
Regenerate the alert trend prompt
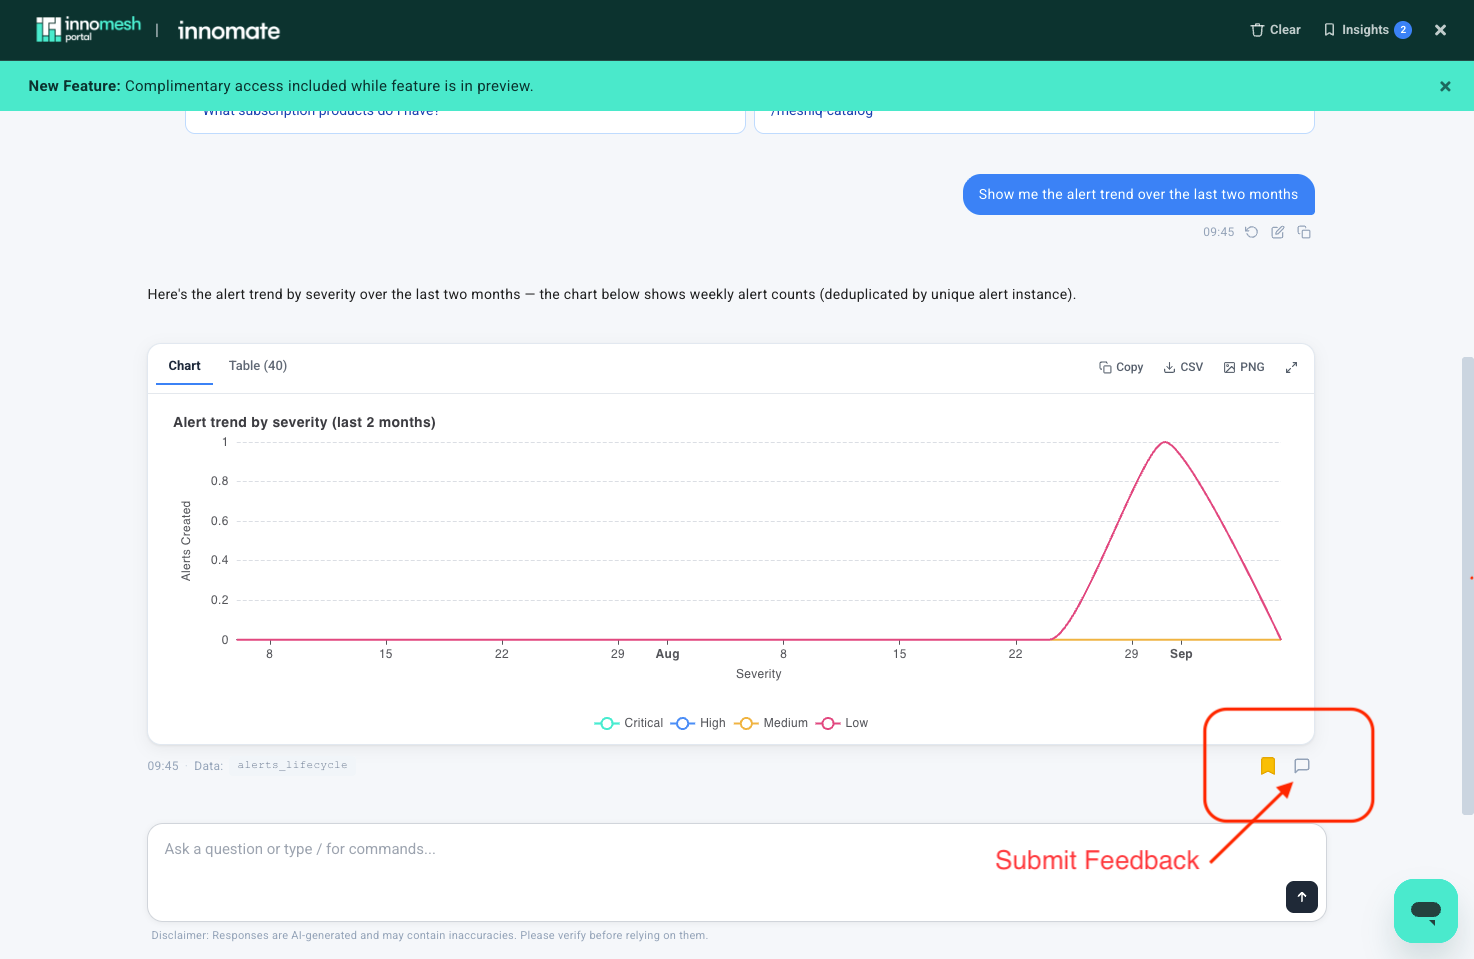click(x=1251, y=232)
